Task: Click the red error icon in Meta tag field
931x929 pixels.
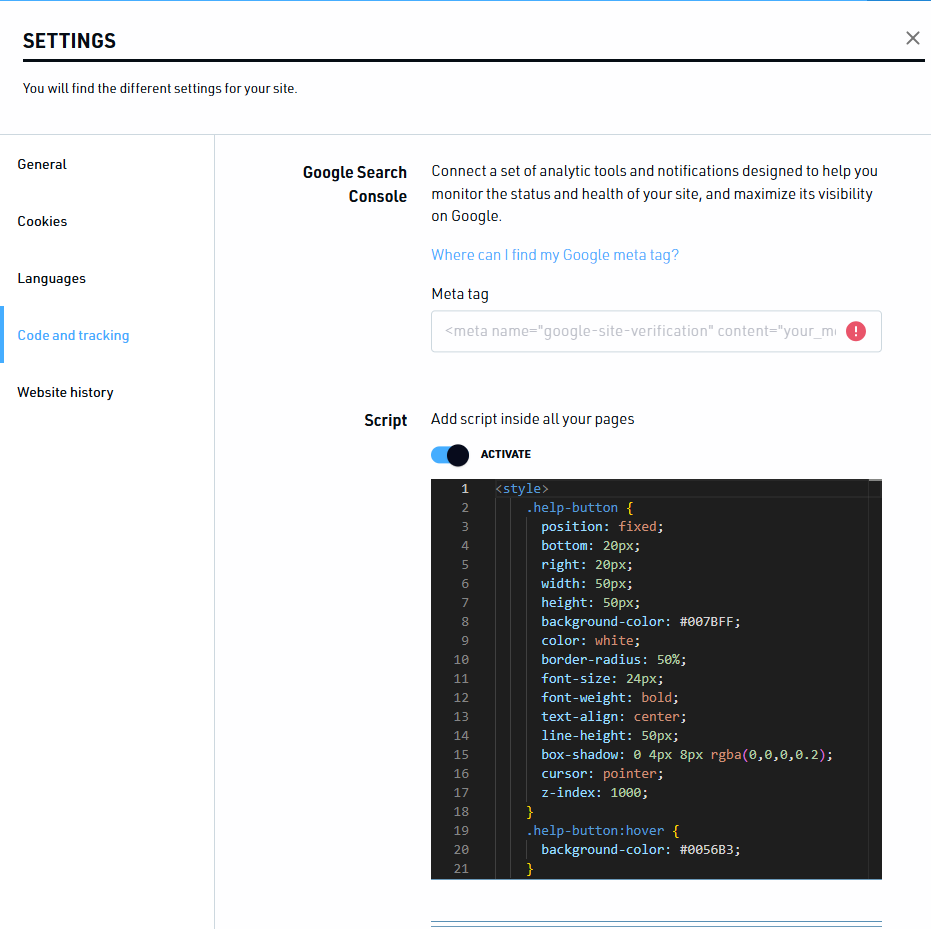Action: tap(856, 331)
